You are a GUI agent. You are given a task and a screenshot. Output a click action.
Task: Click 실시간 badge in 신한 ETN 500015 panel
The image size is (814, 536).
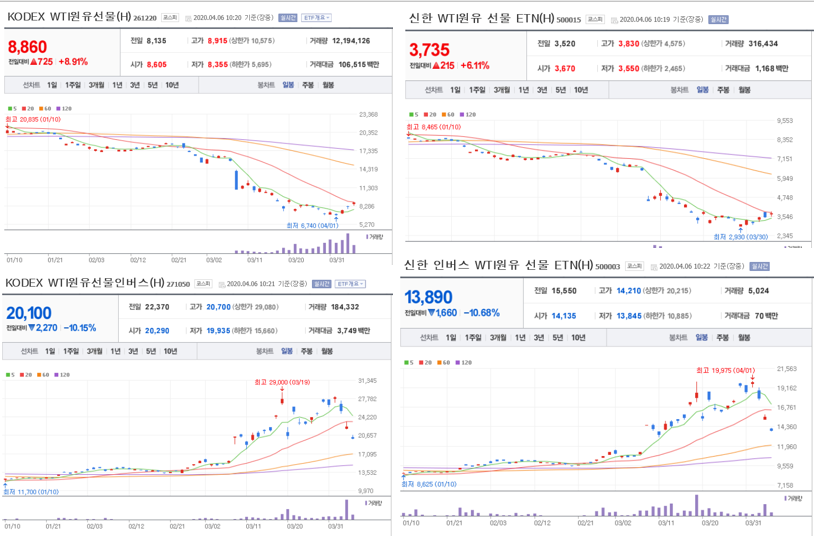click(718, 20)
